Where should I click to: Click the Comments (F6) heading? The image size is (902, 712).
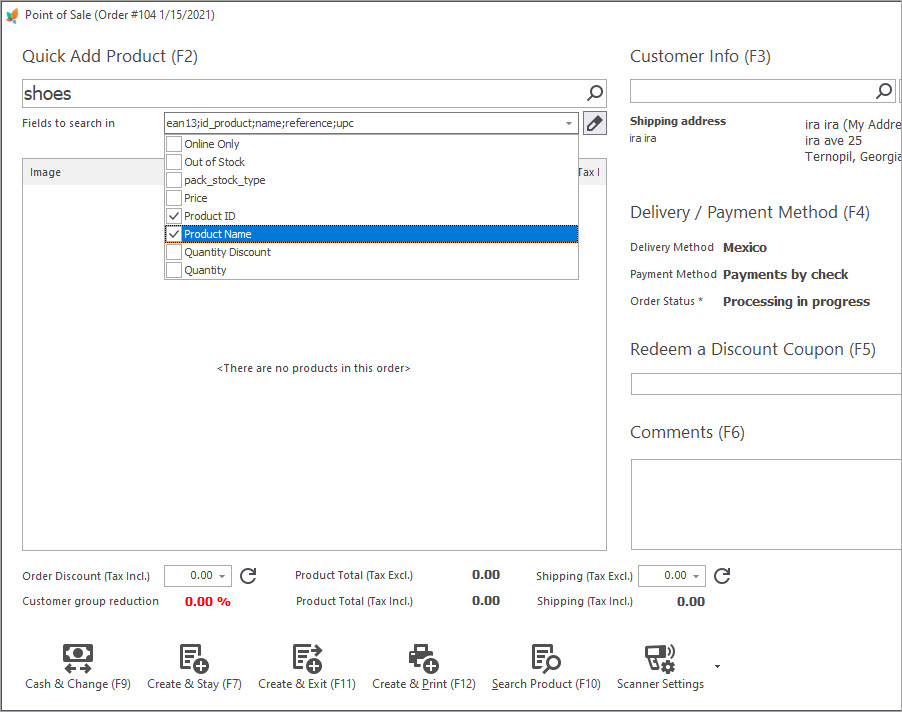pos(687,432)
